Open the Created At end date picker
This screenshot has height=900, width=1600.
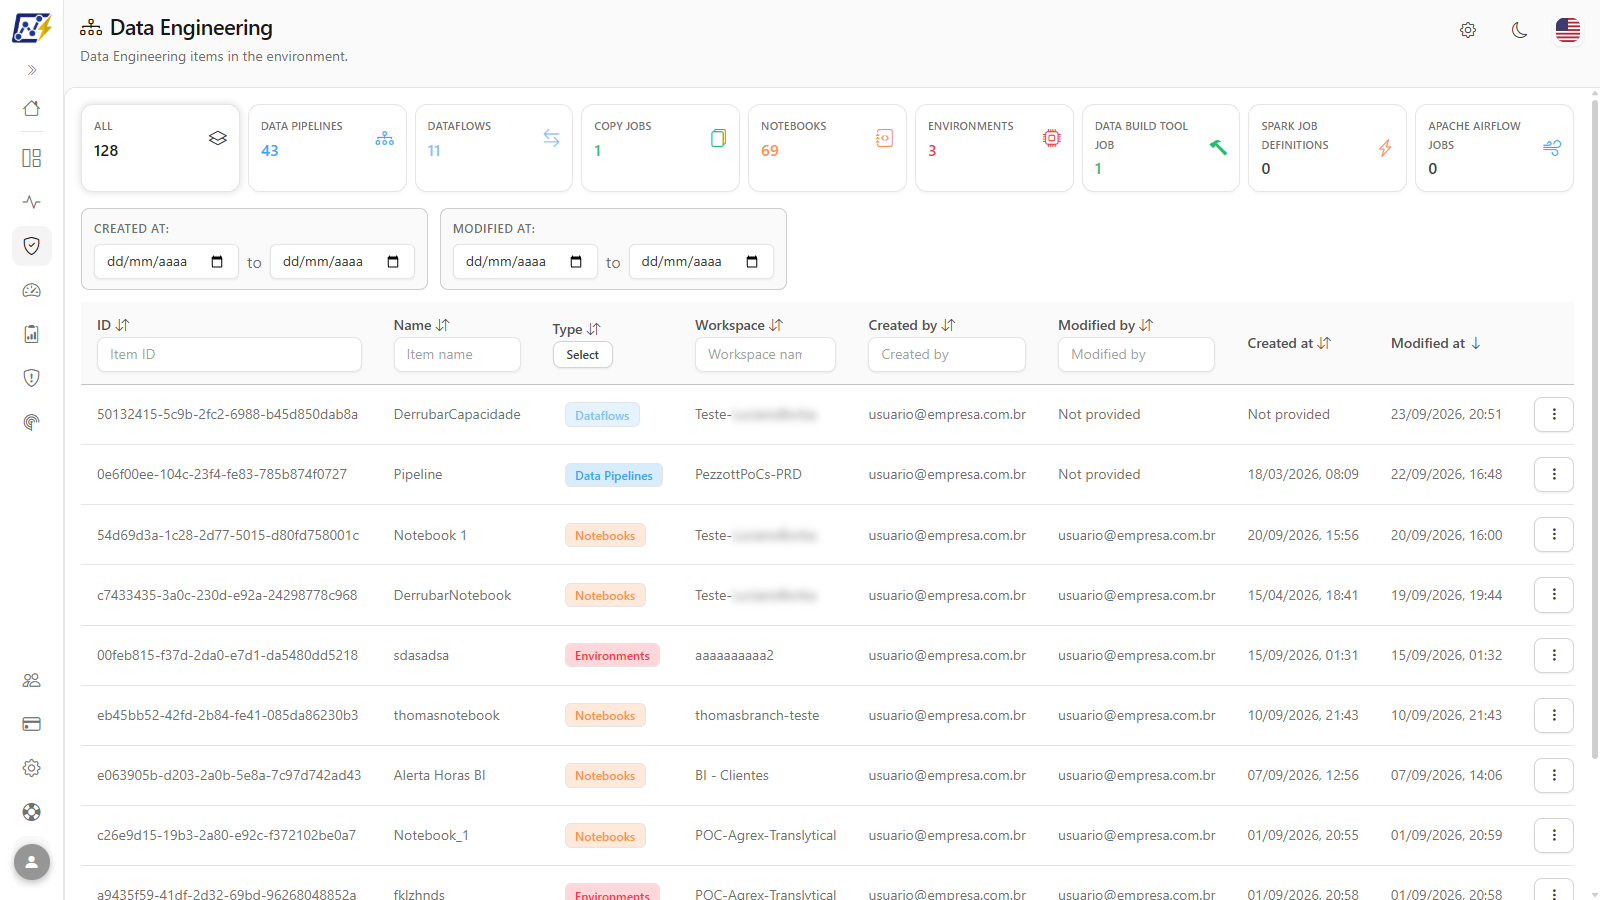(393, 262)
